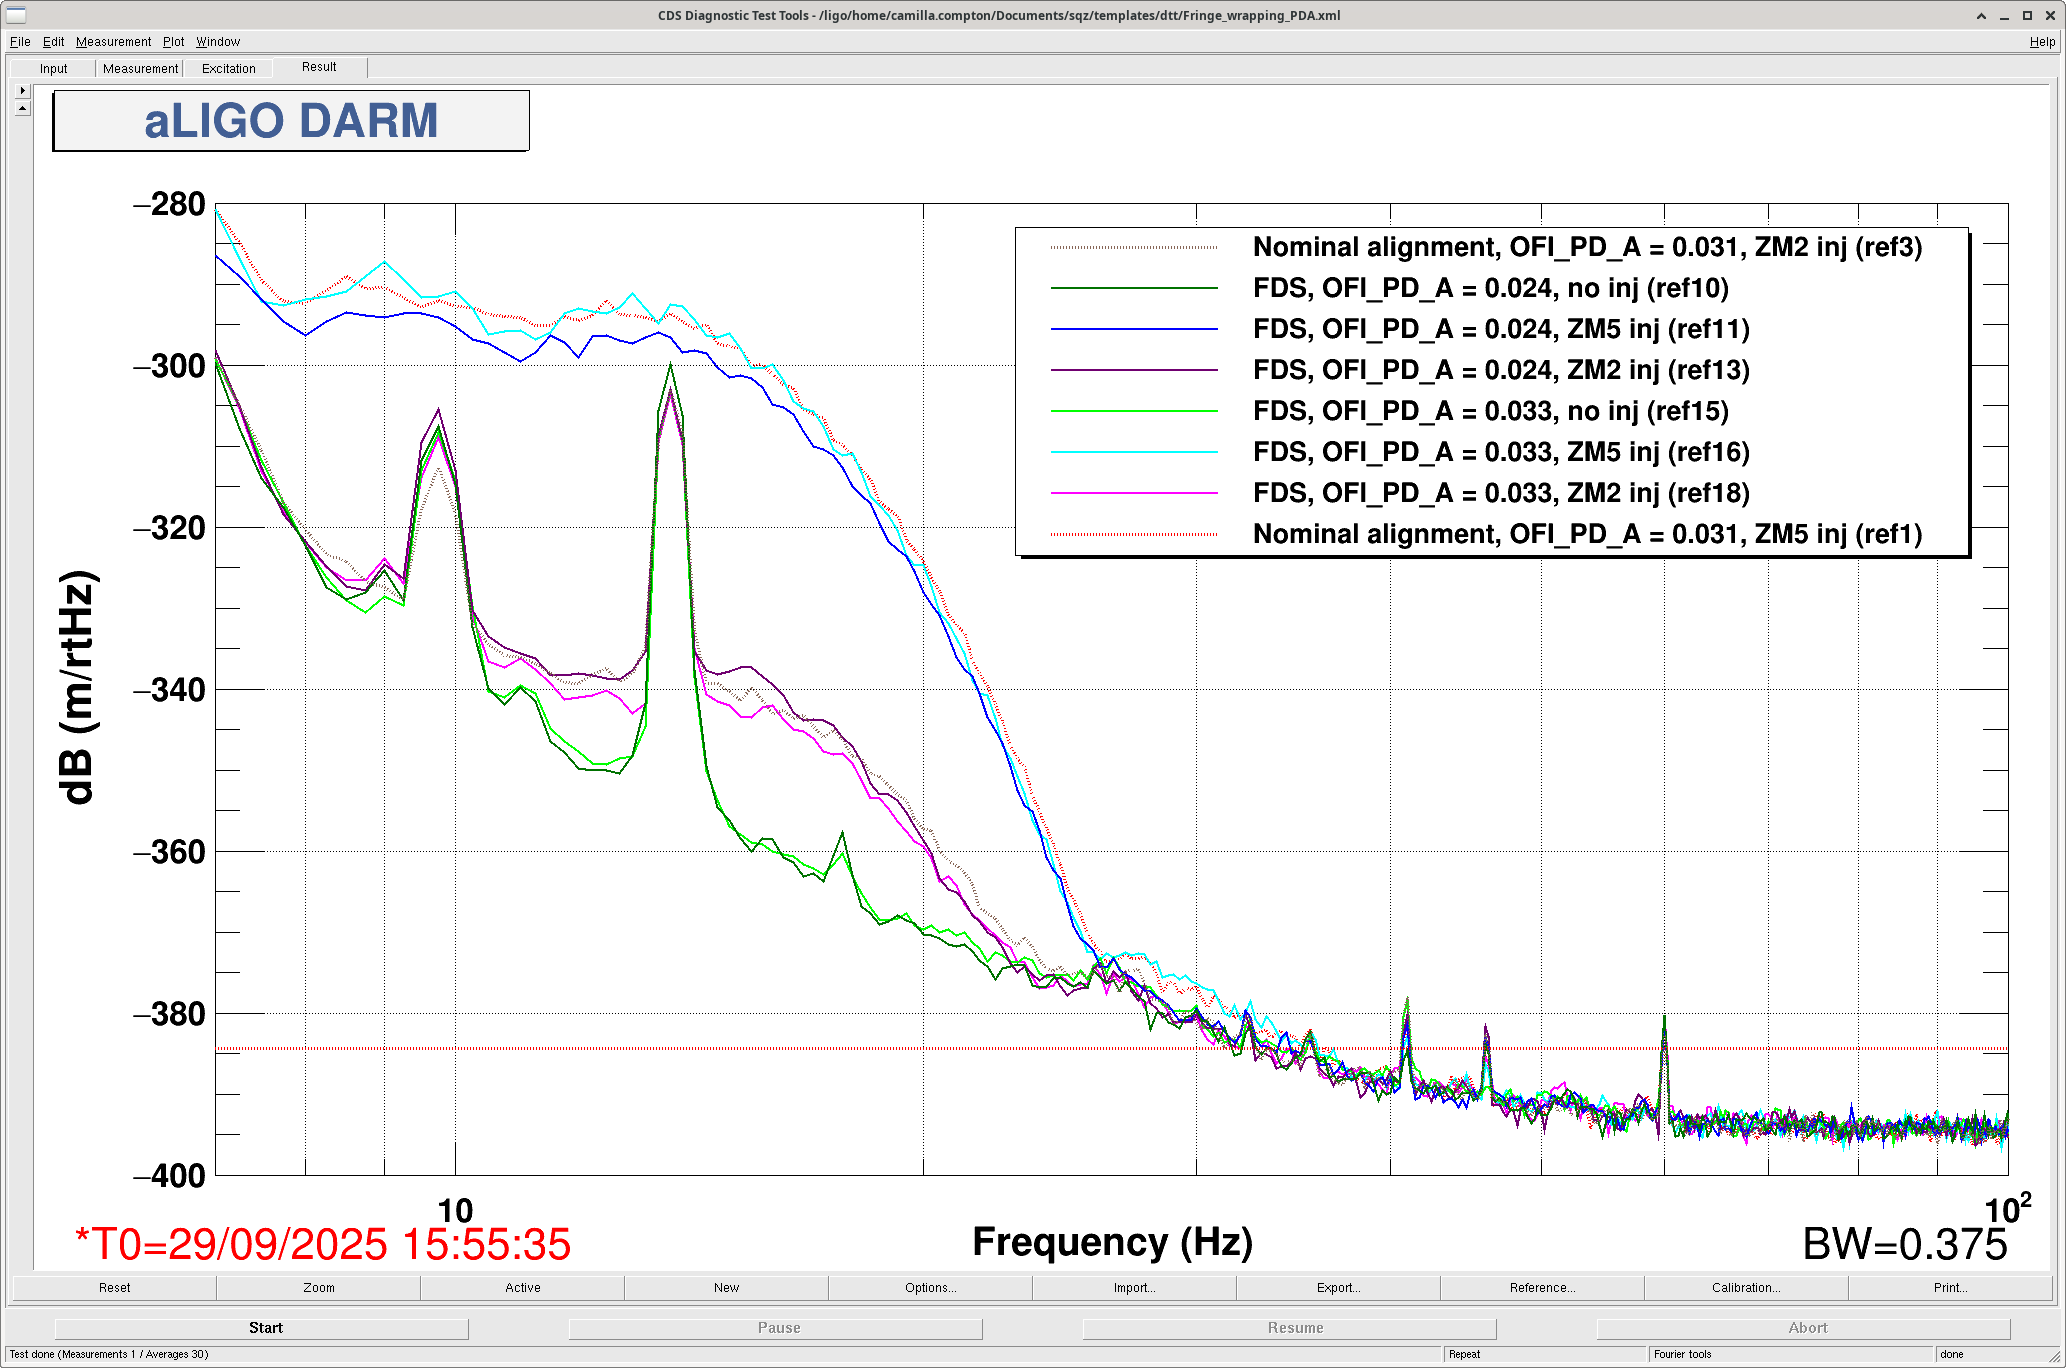Click the Print... button
This screenshot has height=1368, width=2066.
point(1950,1288)
